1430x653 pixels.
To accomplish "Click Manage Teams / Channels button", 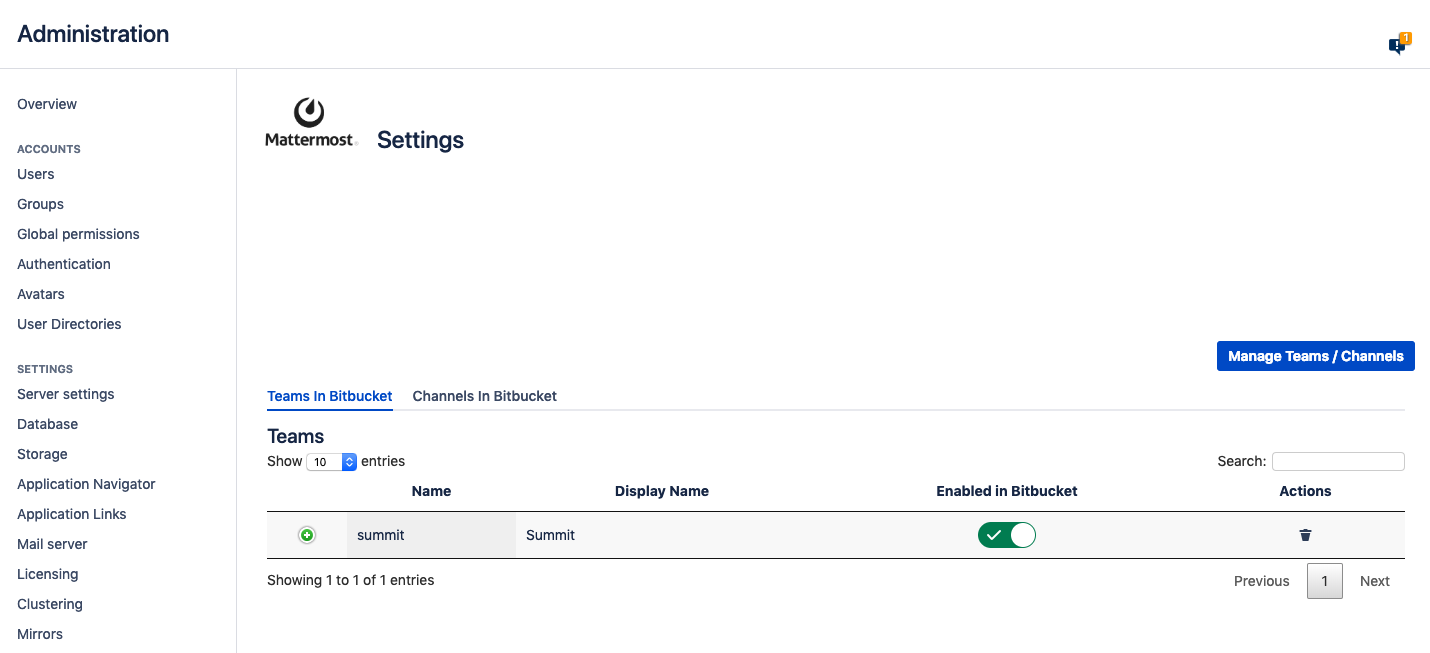I will pos(1315,356).
